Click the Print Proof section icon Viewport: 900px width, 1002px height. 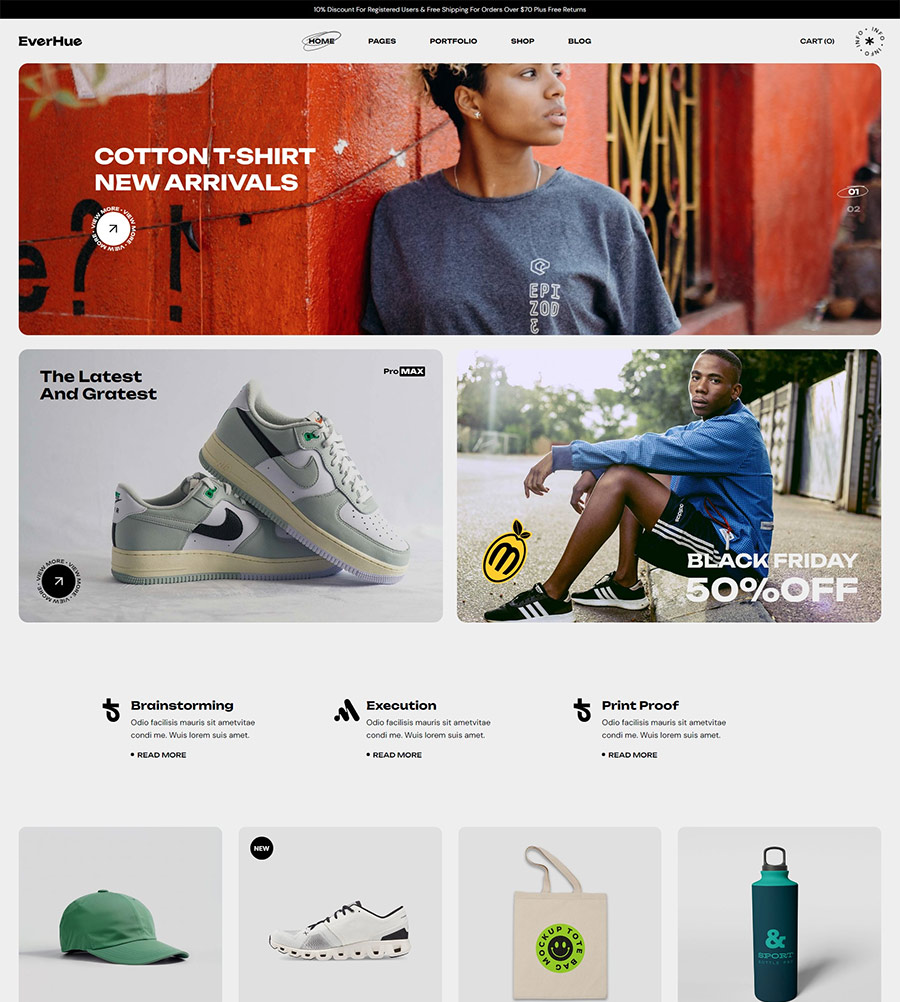582,710
